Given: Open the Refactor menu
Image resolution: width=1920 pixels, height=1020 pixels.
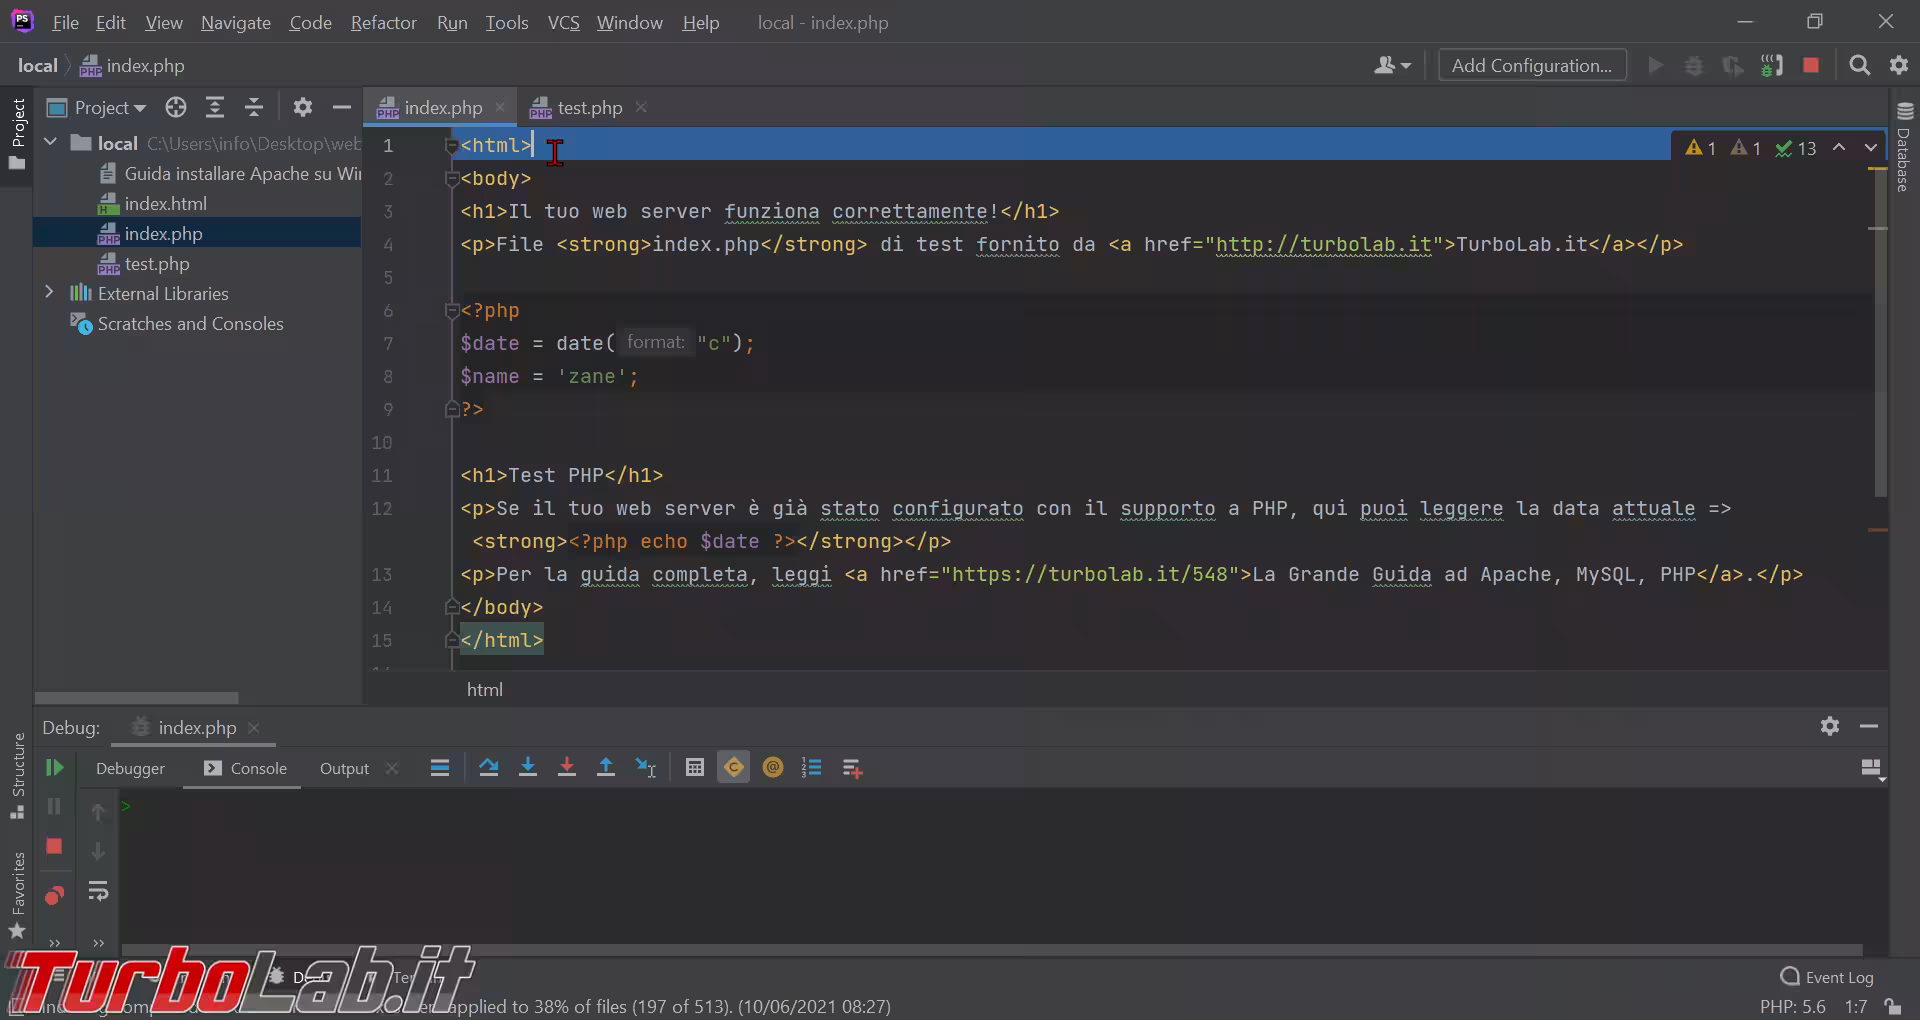Looking at the screenshot, I should click(x=383, y=22).
